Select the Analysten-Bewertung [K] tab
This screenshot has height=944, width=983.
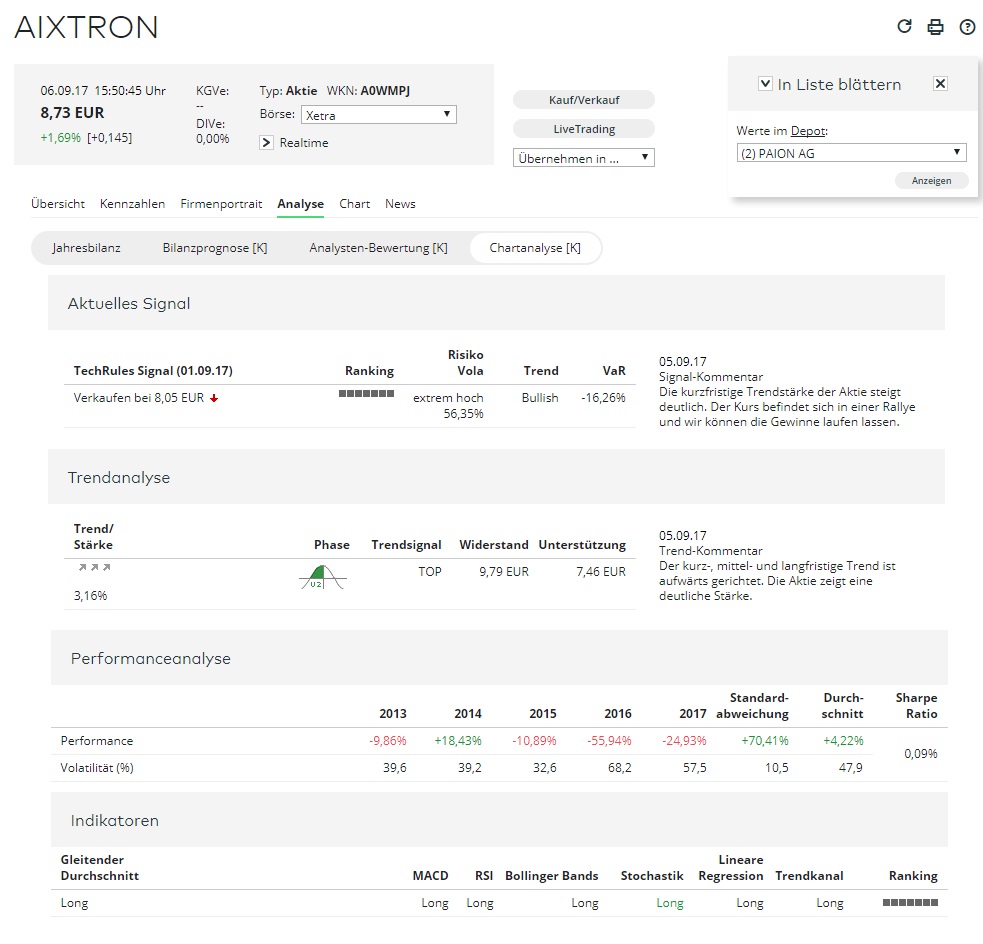pos(378,247)
